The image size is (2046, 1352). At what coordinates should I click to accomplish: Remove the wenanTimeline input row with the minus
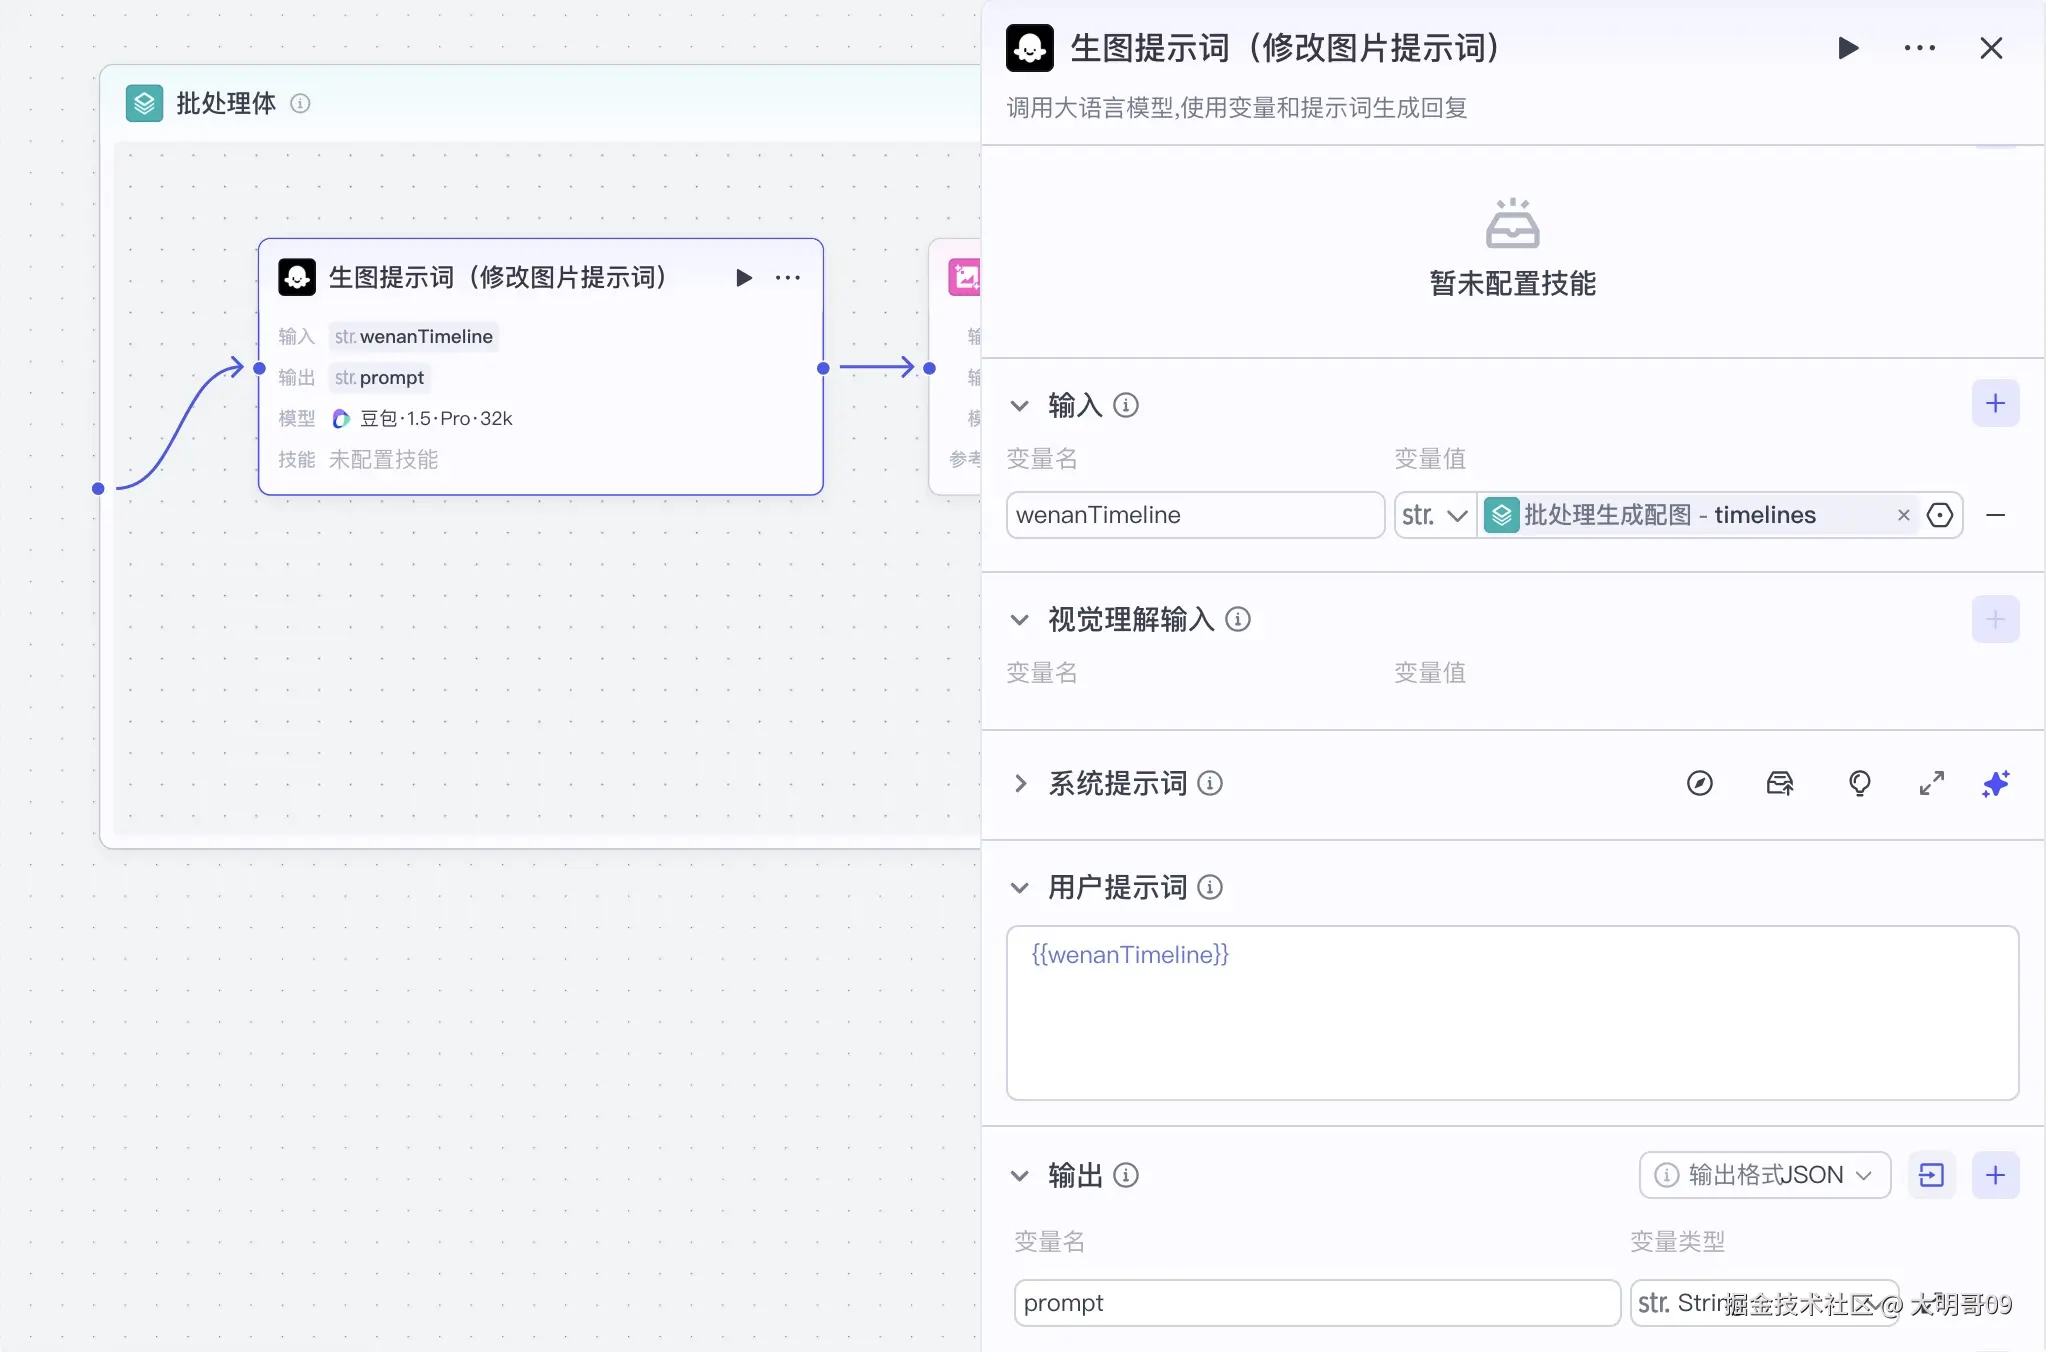pyautogui.click(x=1995, y=515)
